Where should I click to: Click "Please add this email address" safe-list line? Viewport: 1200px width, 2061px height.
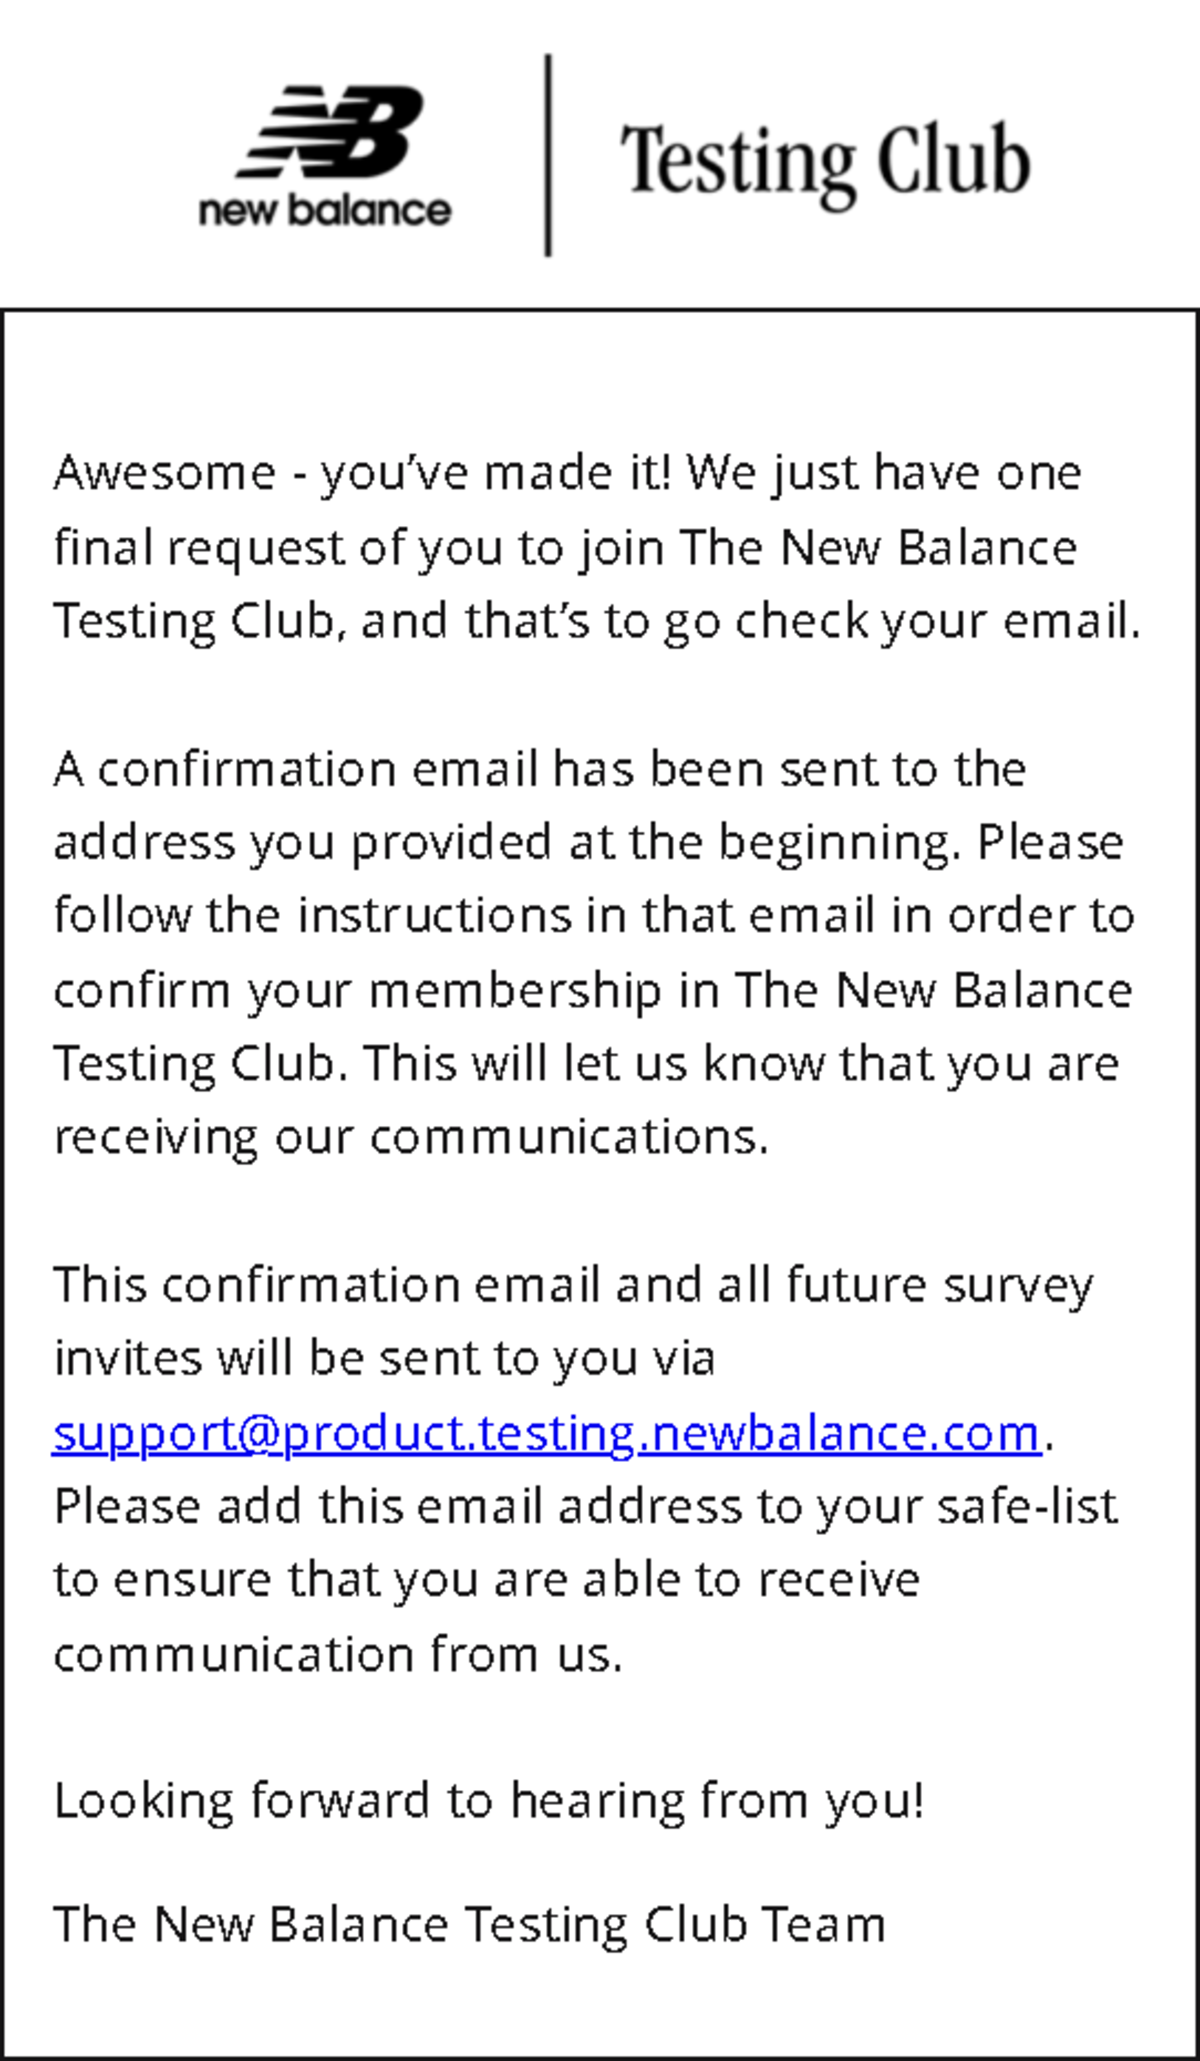tap(585, 1506)
